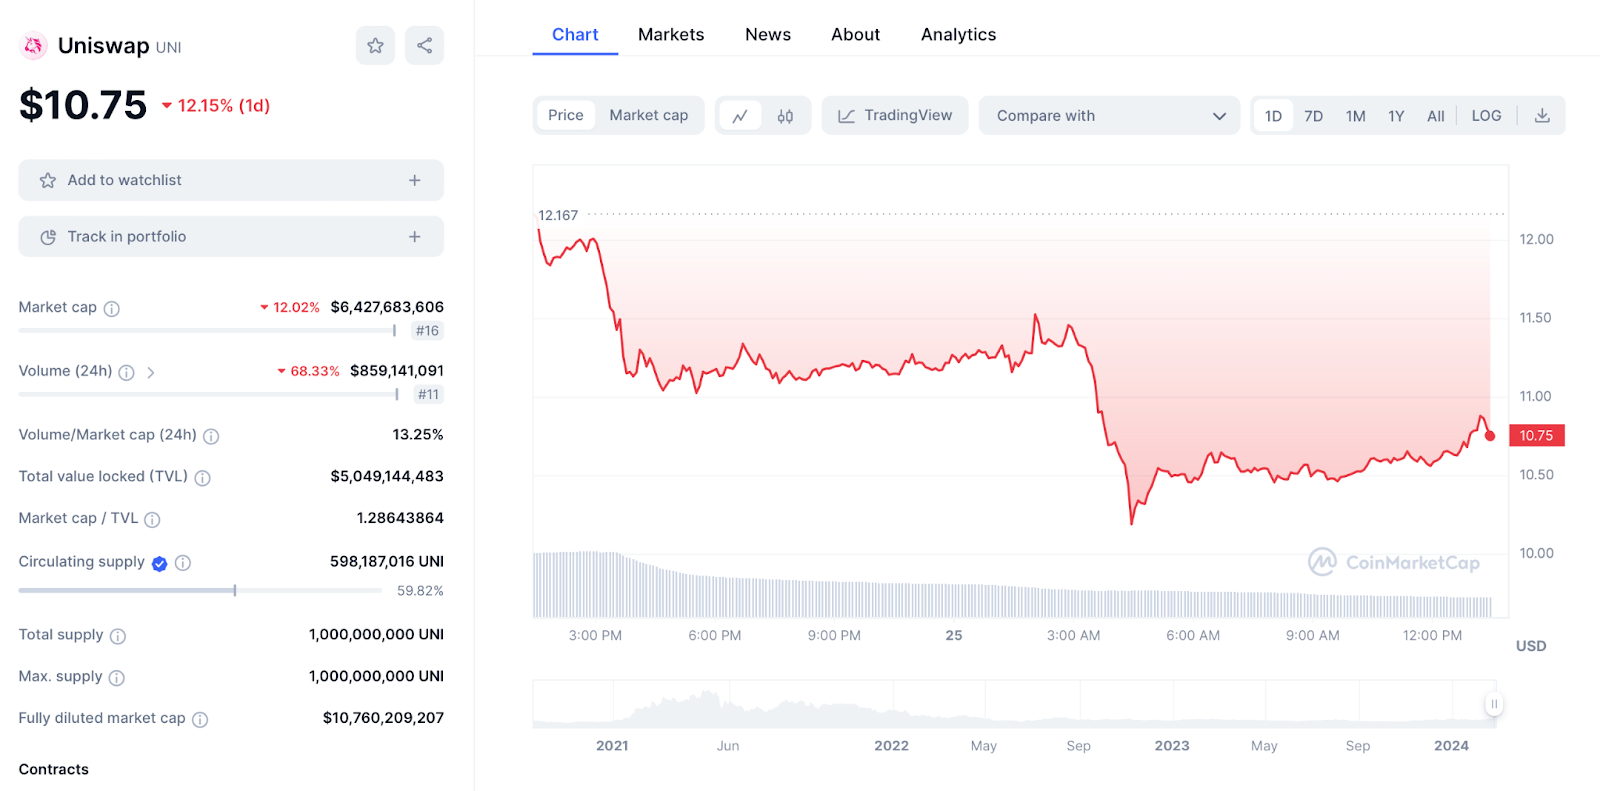Click the #11 volume rank badge
1600x791 pixels.
point(429,394)
